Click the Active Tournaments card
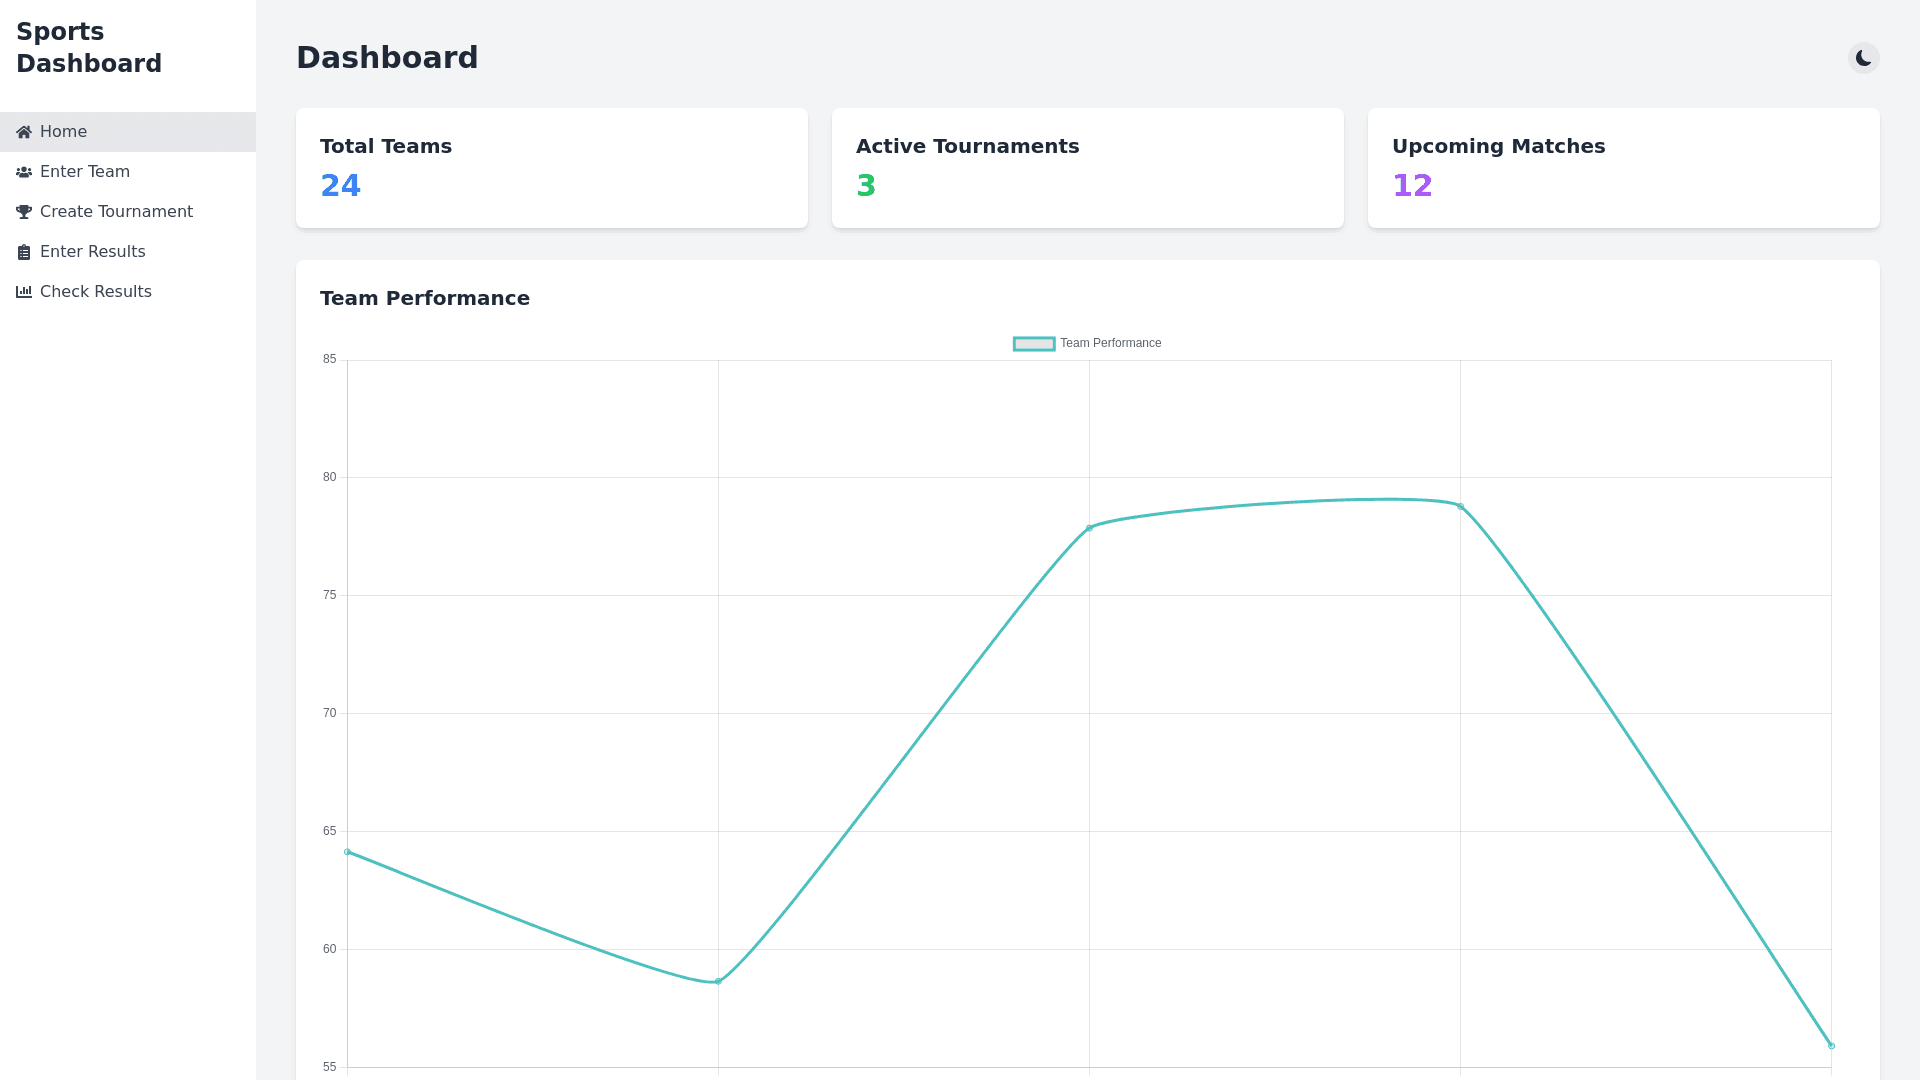This screenshot has height=1080, width=1920. click(x=1087, y=168)
